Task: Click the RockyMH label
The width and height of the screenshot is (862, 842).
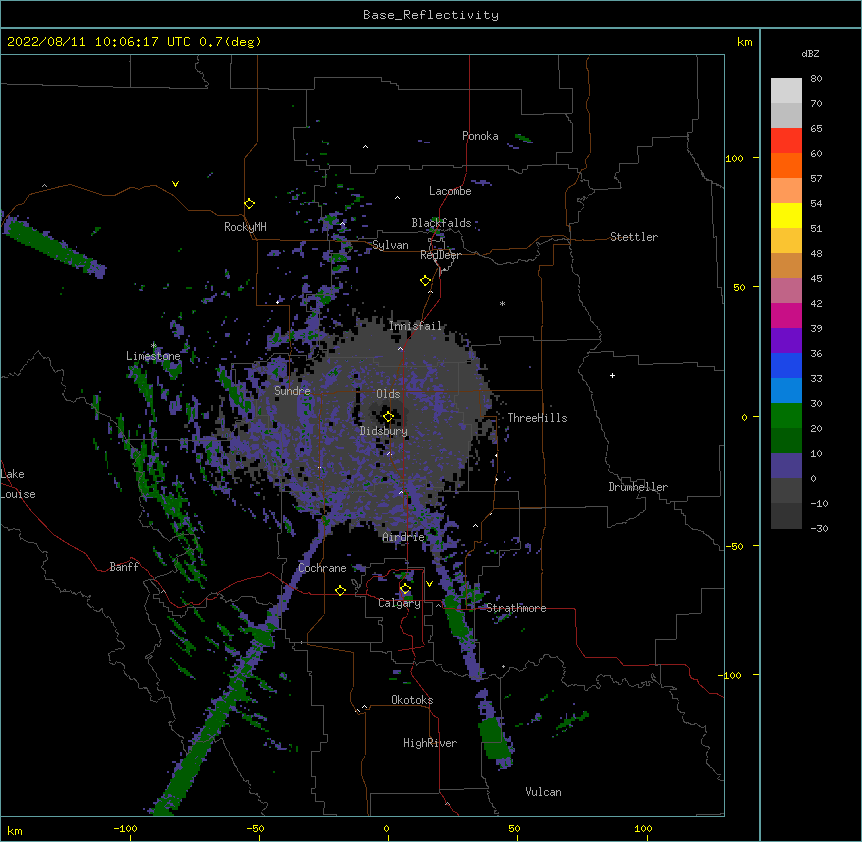Action: [x=245, y=227]
